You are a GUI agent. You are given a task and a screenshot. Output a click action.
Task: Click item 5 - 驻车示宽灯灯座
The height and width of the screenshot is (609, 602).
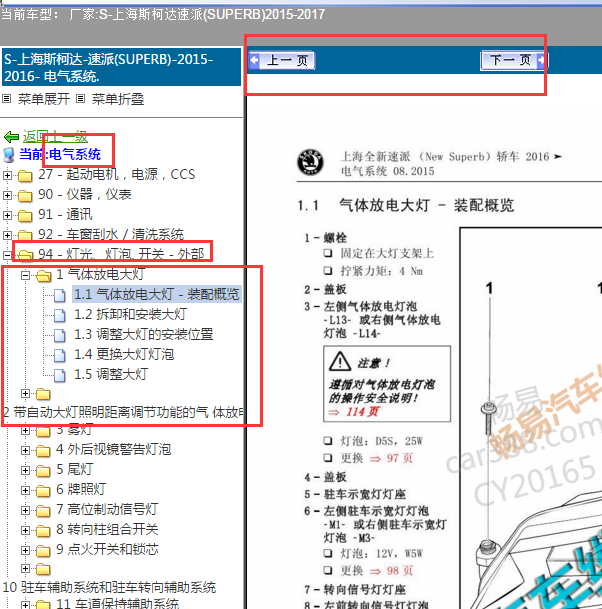(355, 494)
